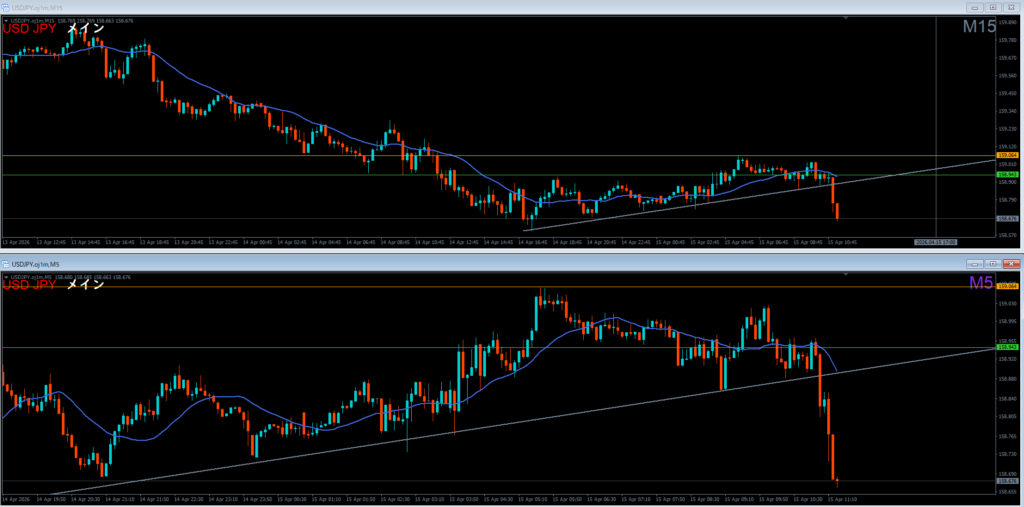
Task: Maximize the M15 chart window
Action: [x=993, y=7]
